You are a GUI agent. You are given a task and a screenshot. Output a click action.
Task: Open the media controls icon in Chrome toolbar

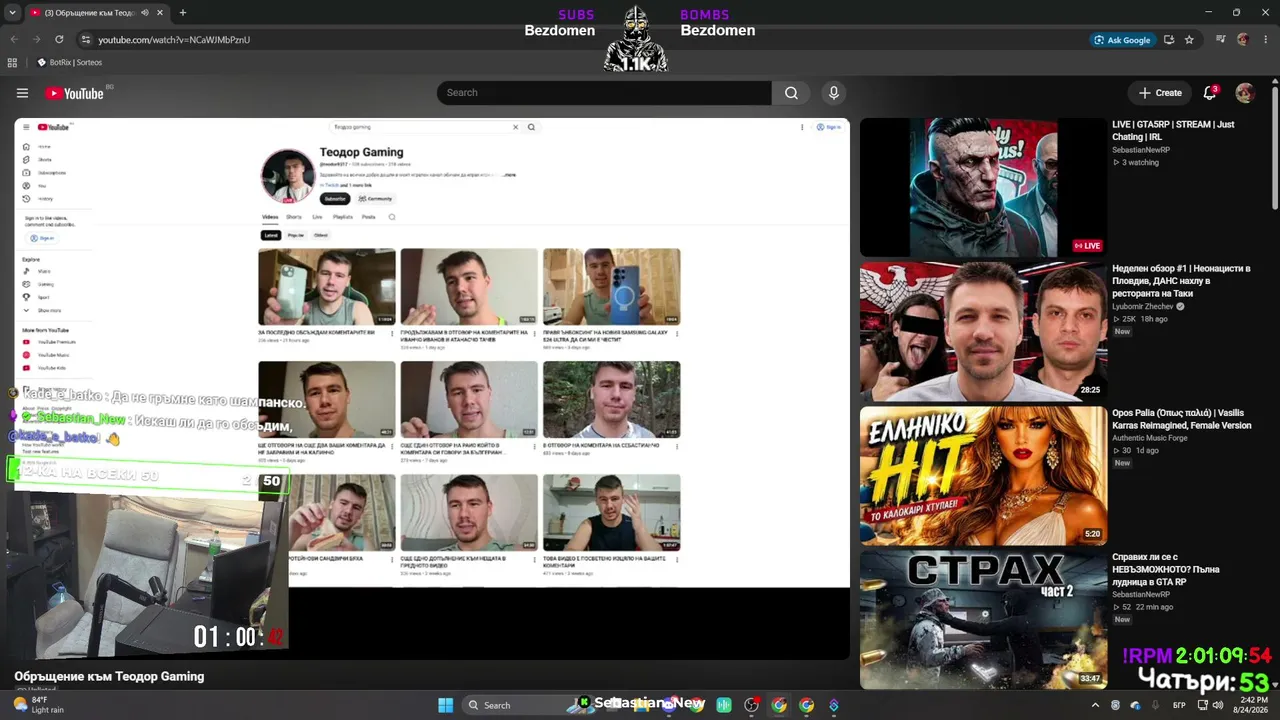coord(1220,40)
